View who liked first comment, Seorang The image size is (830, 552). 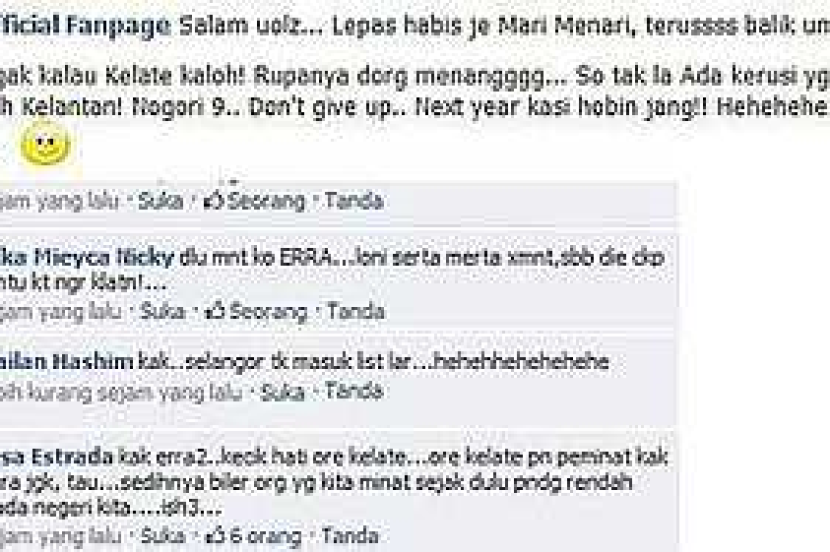pos(267,201)
